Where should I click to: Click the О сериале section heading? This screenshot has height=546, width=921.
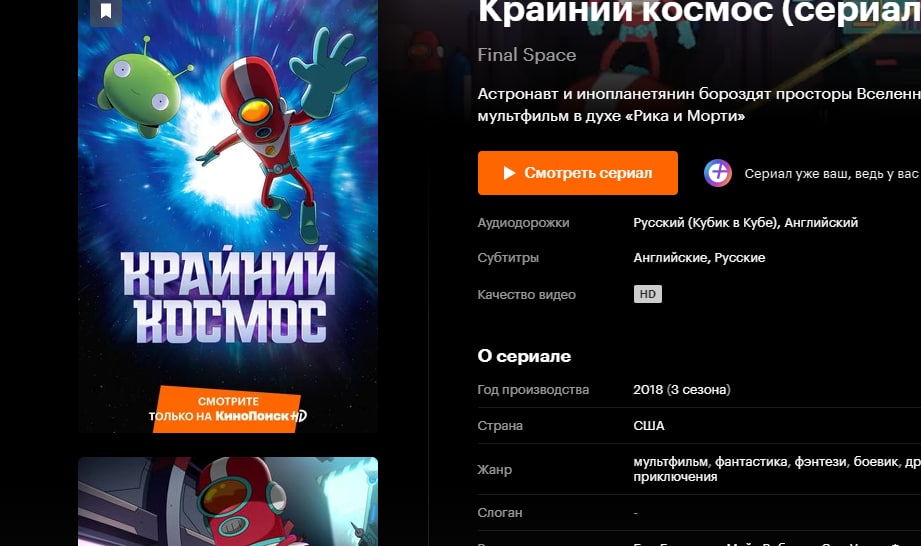point(524,356)
